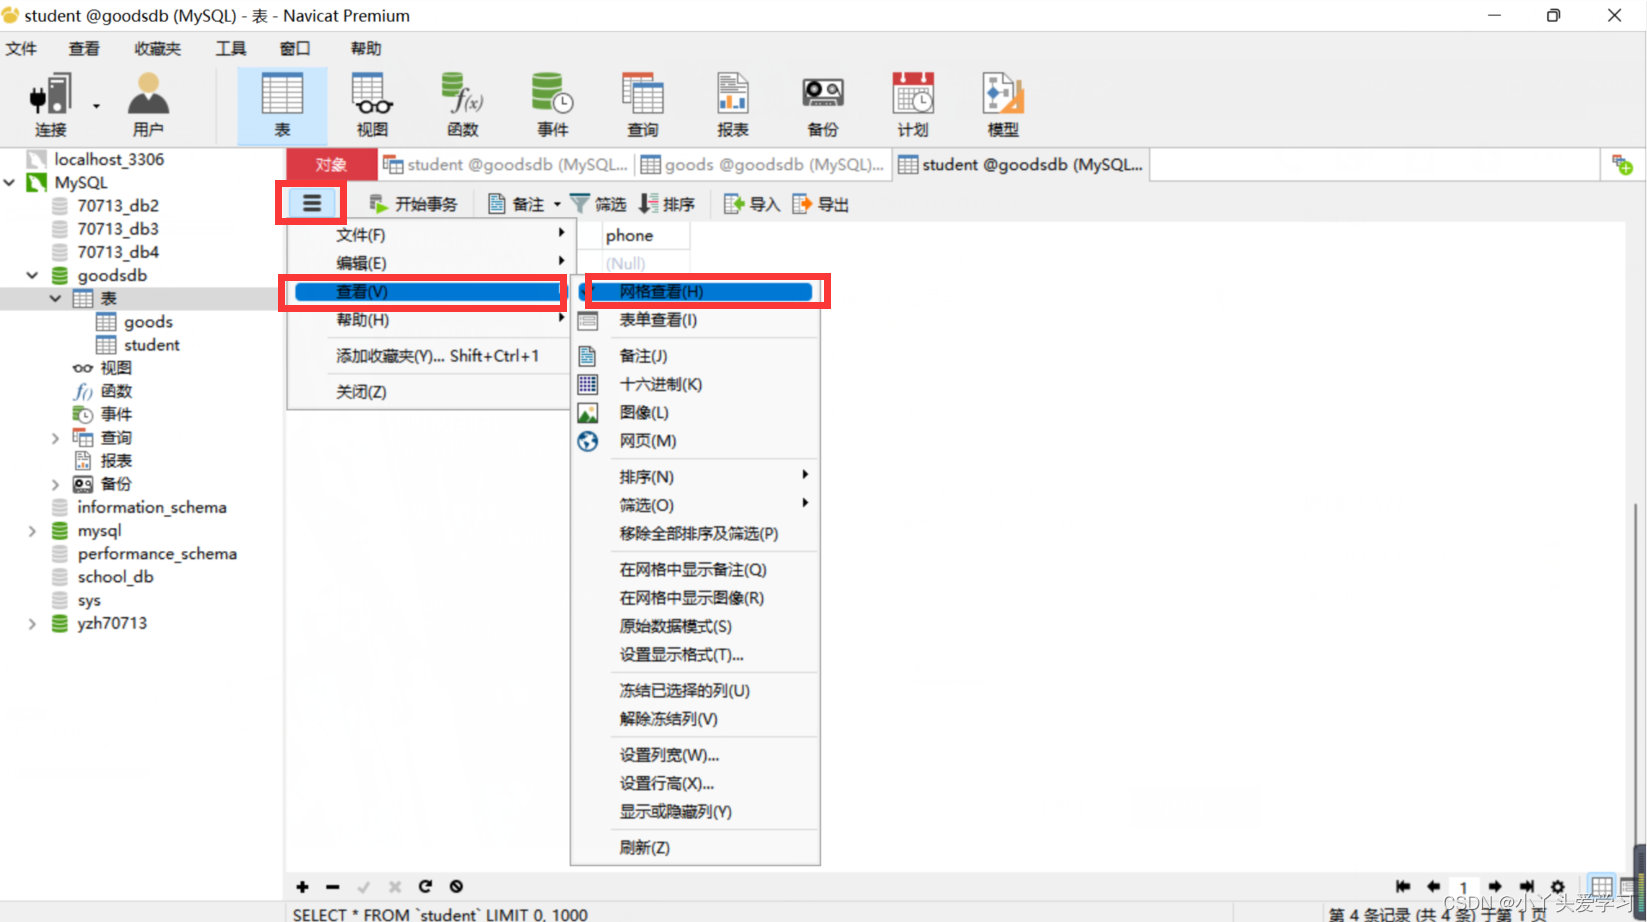Viewport: 1647px width, 922px height.
Task: Open the 函数 function toolbar button
Action: [462, 105]
